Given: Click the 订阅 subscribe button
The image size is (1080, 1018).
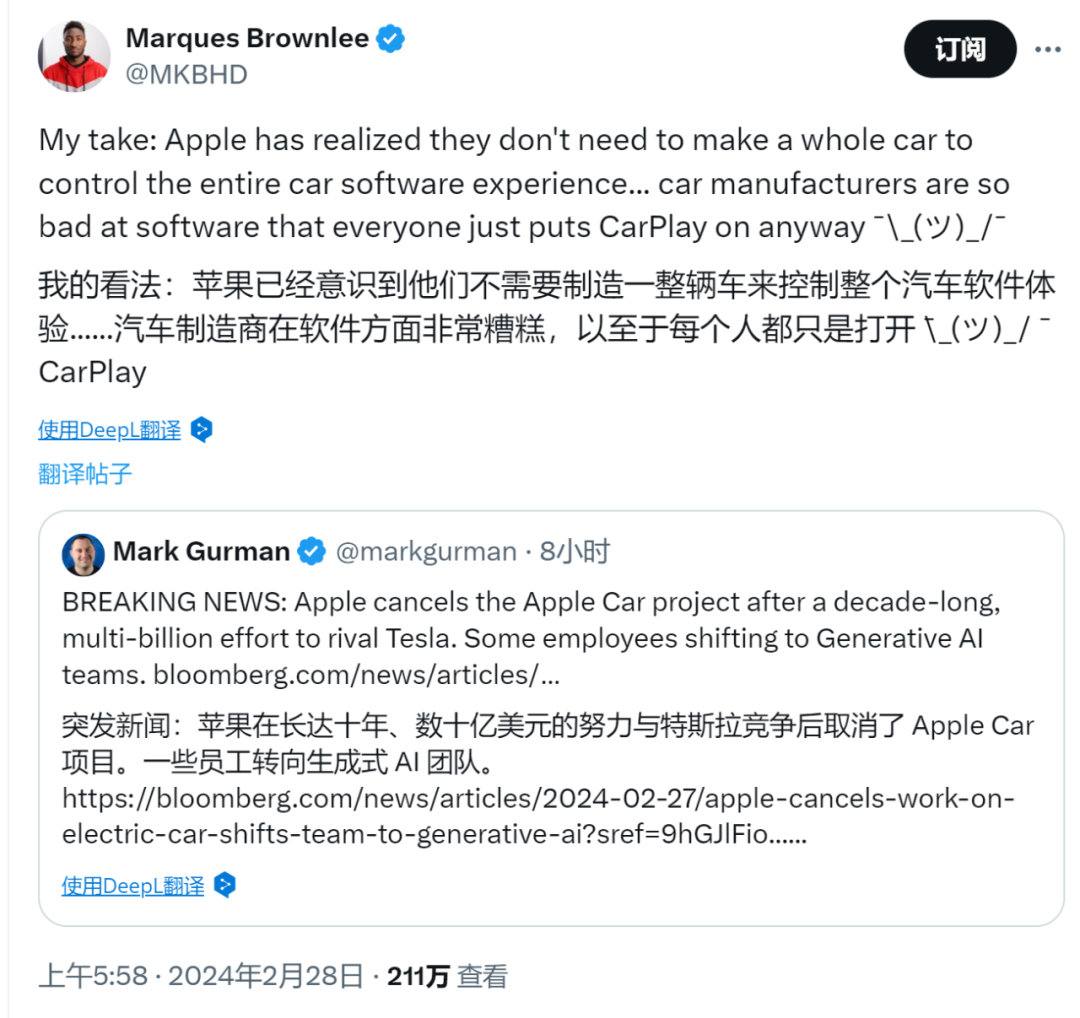Looking at the screenshot, I should (960, 49).
